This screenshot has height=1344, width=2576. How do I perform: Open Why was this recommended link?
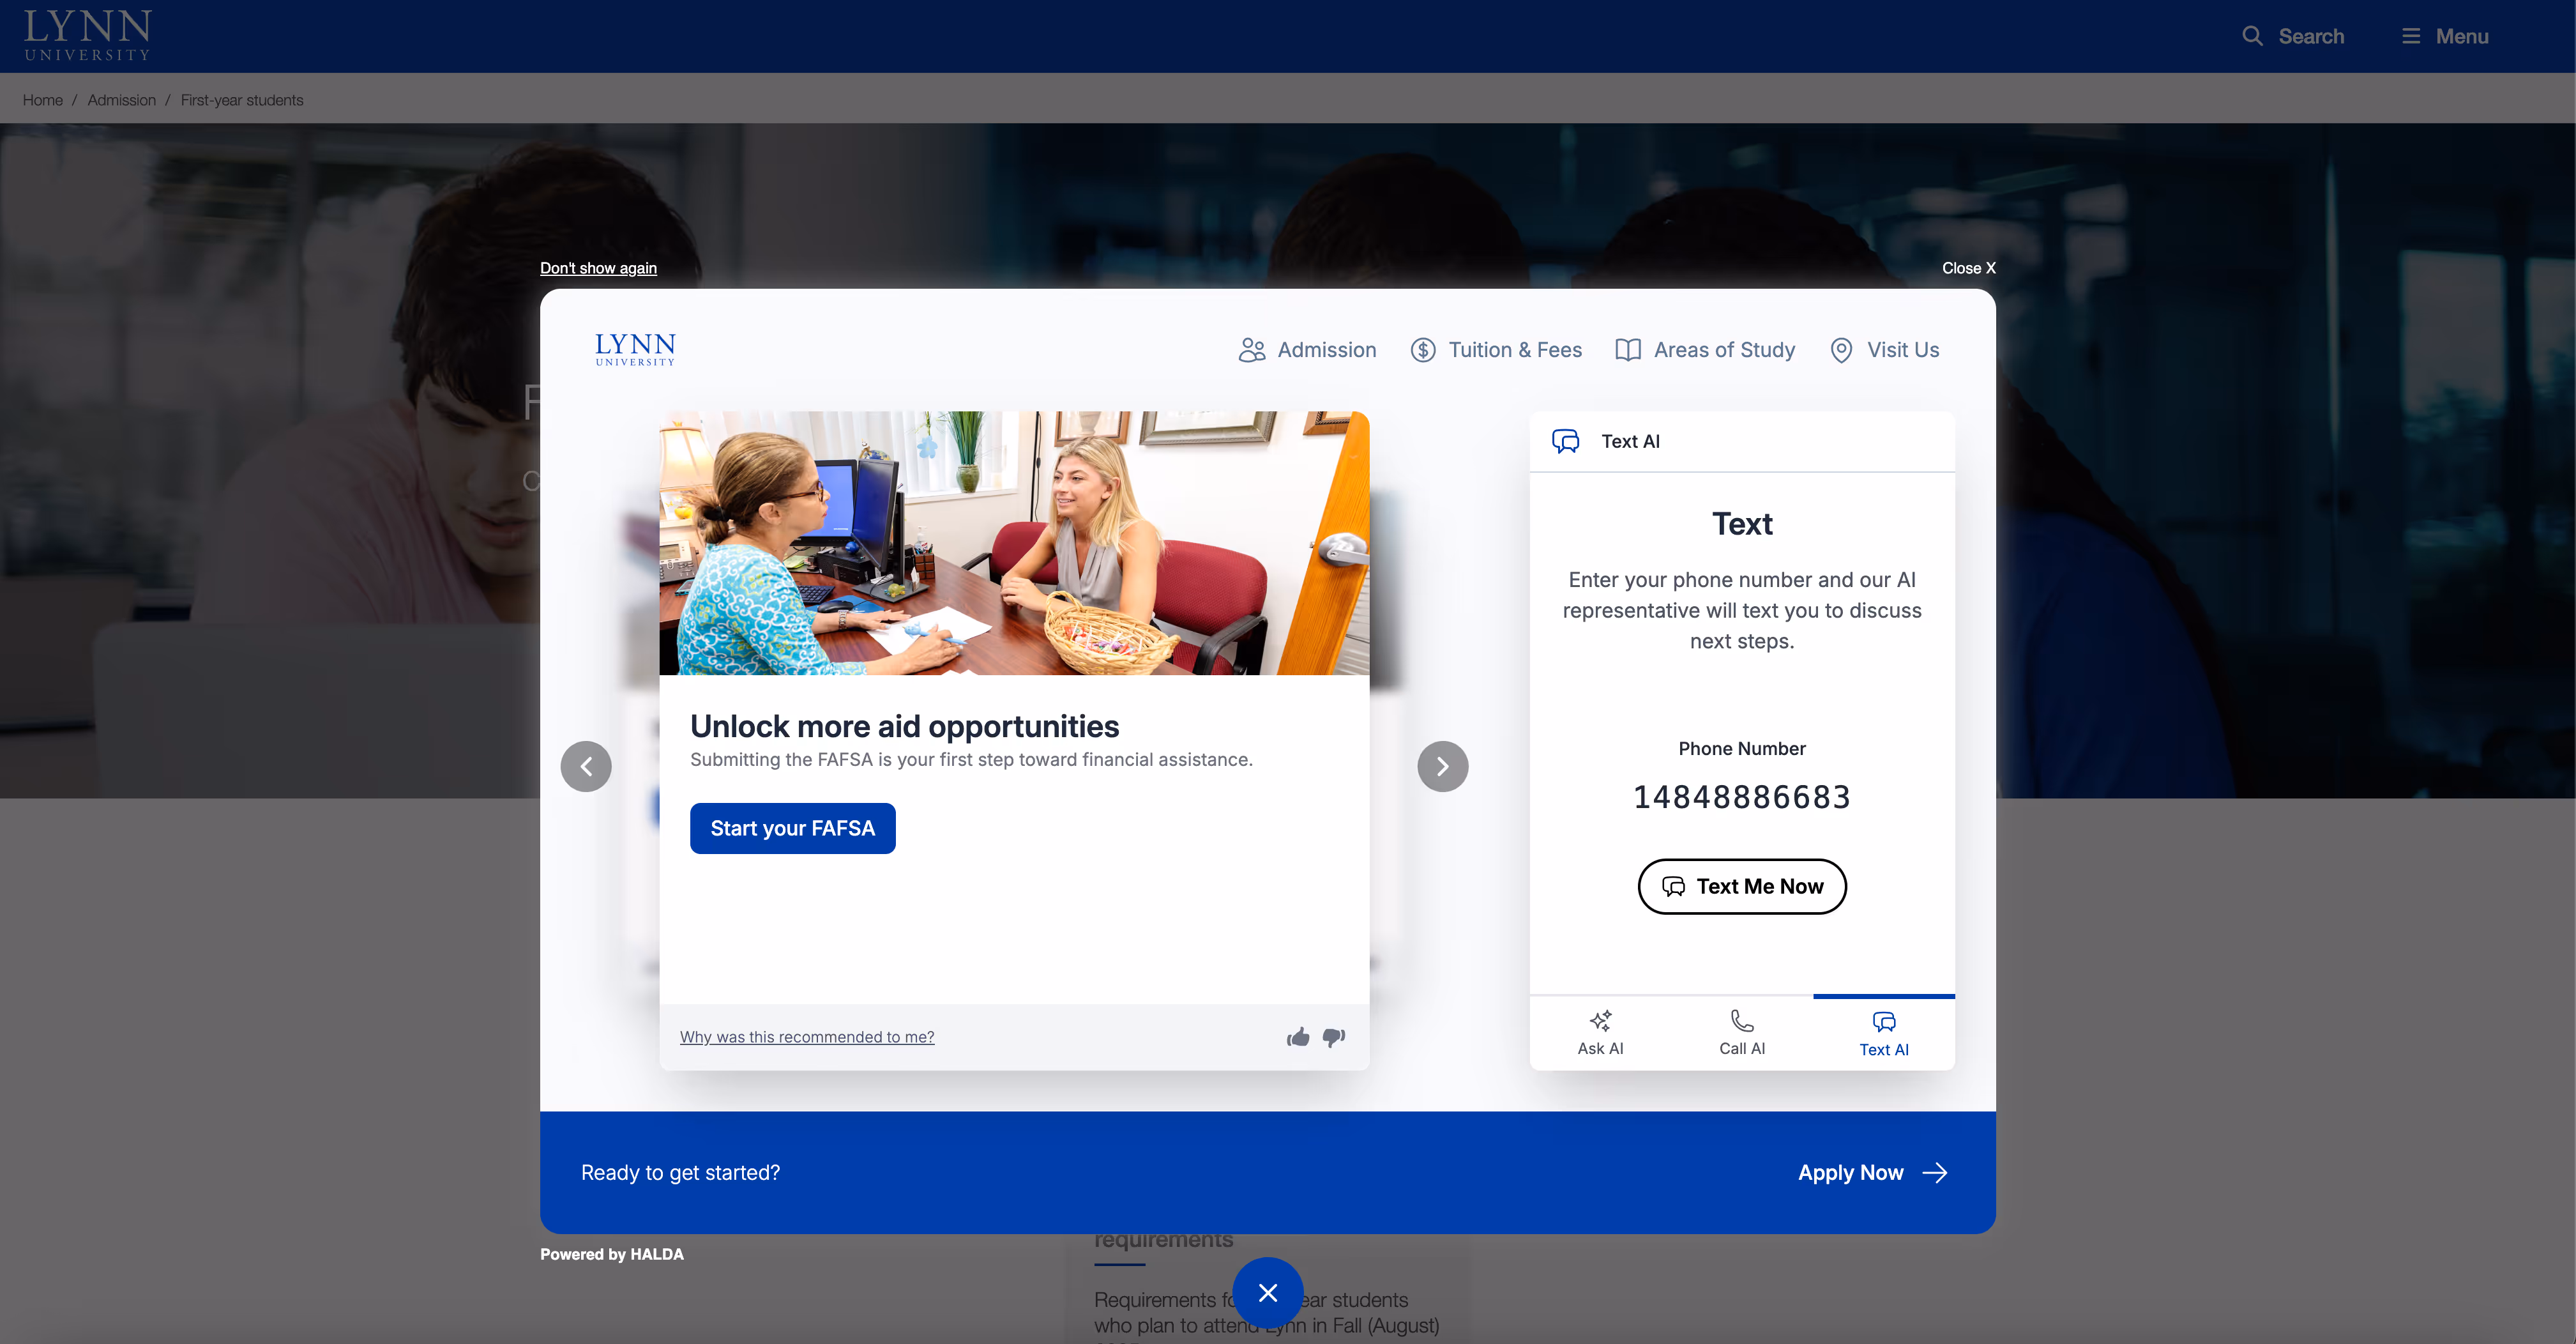coord(806,1037)
